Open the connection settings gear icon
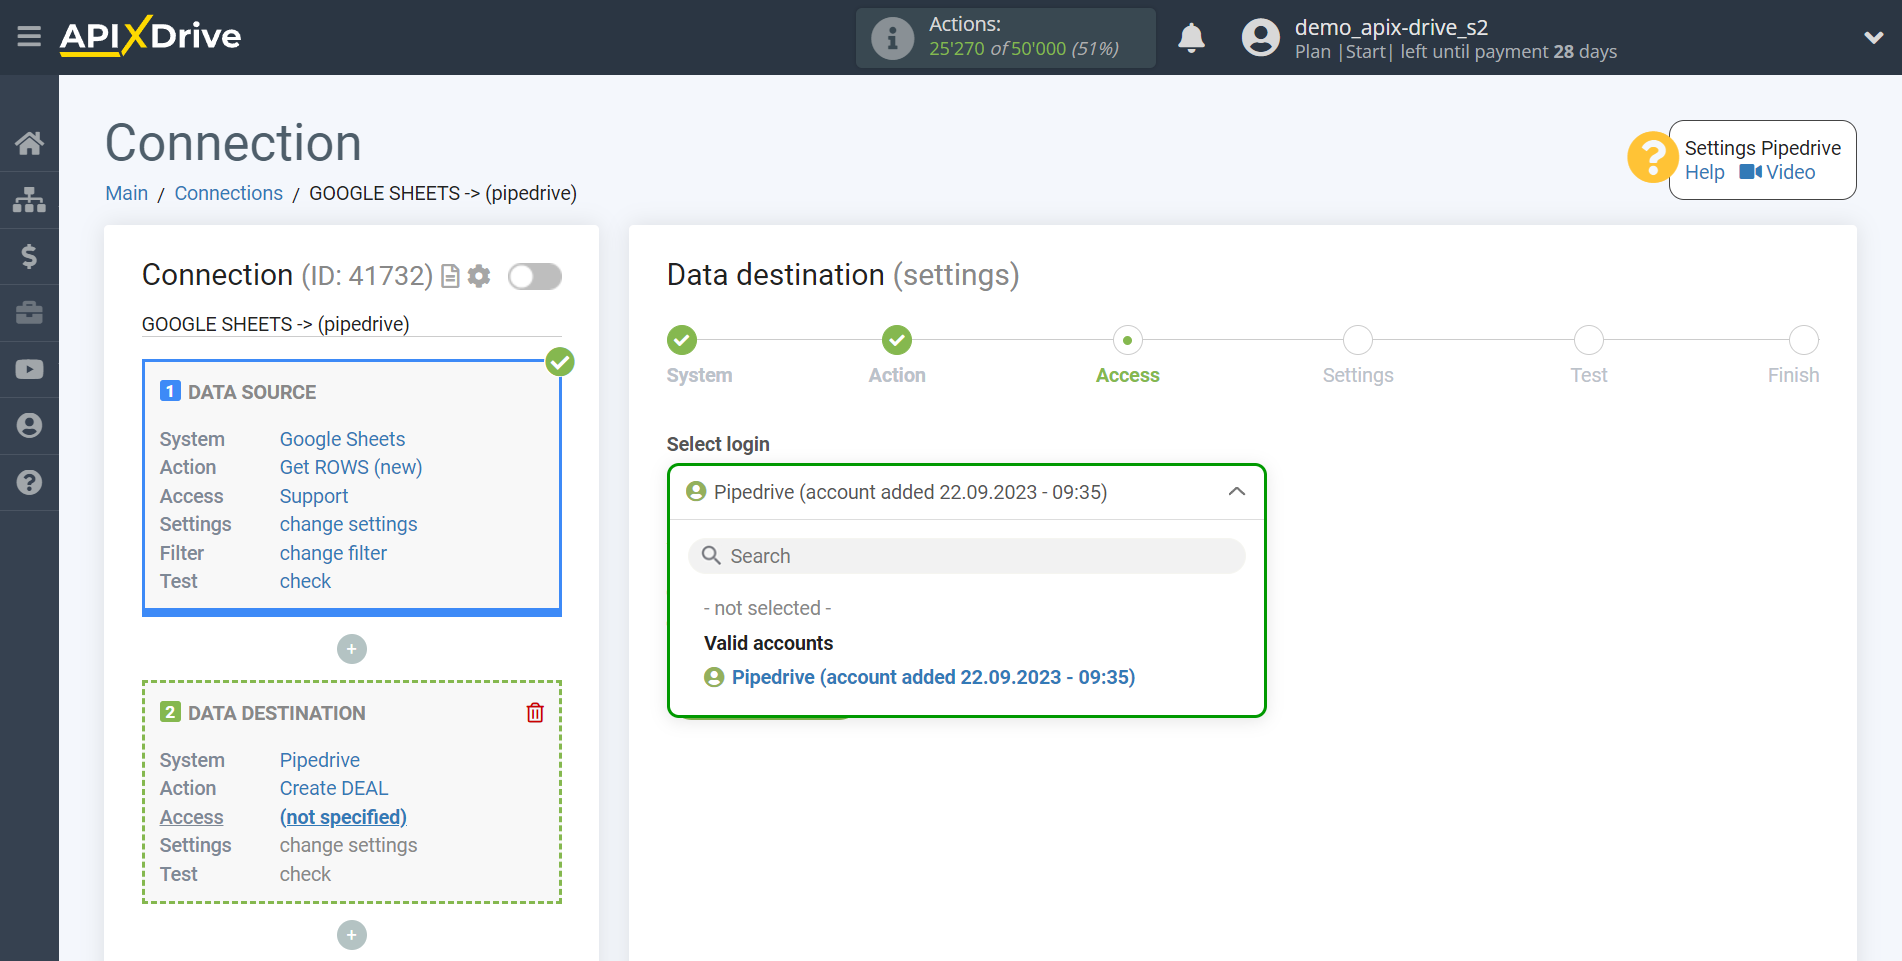This screenshot has height=961, width=1902. pyautogui.click(x=479, y=276)
